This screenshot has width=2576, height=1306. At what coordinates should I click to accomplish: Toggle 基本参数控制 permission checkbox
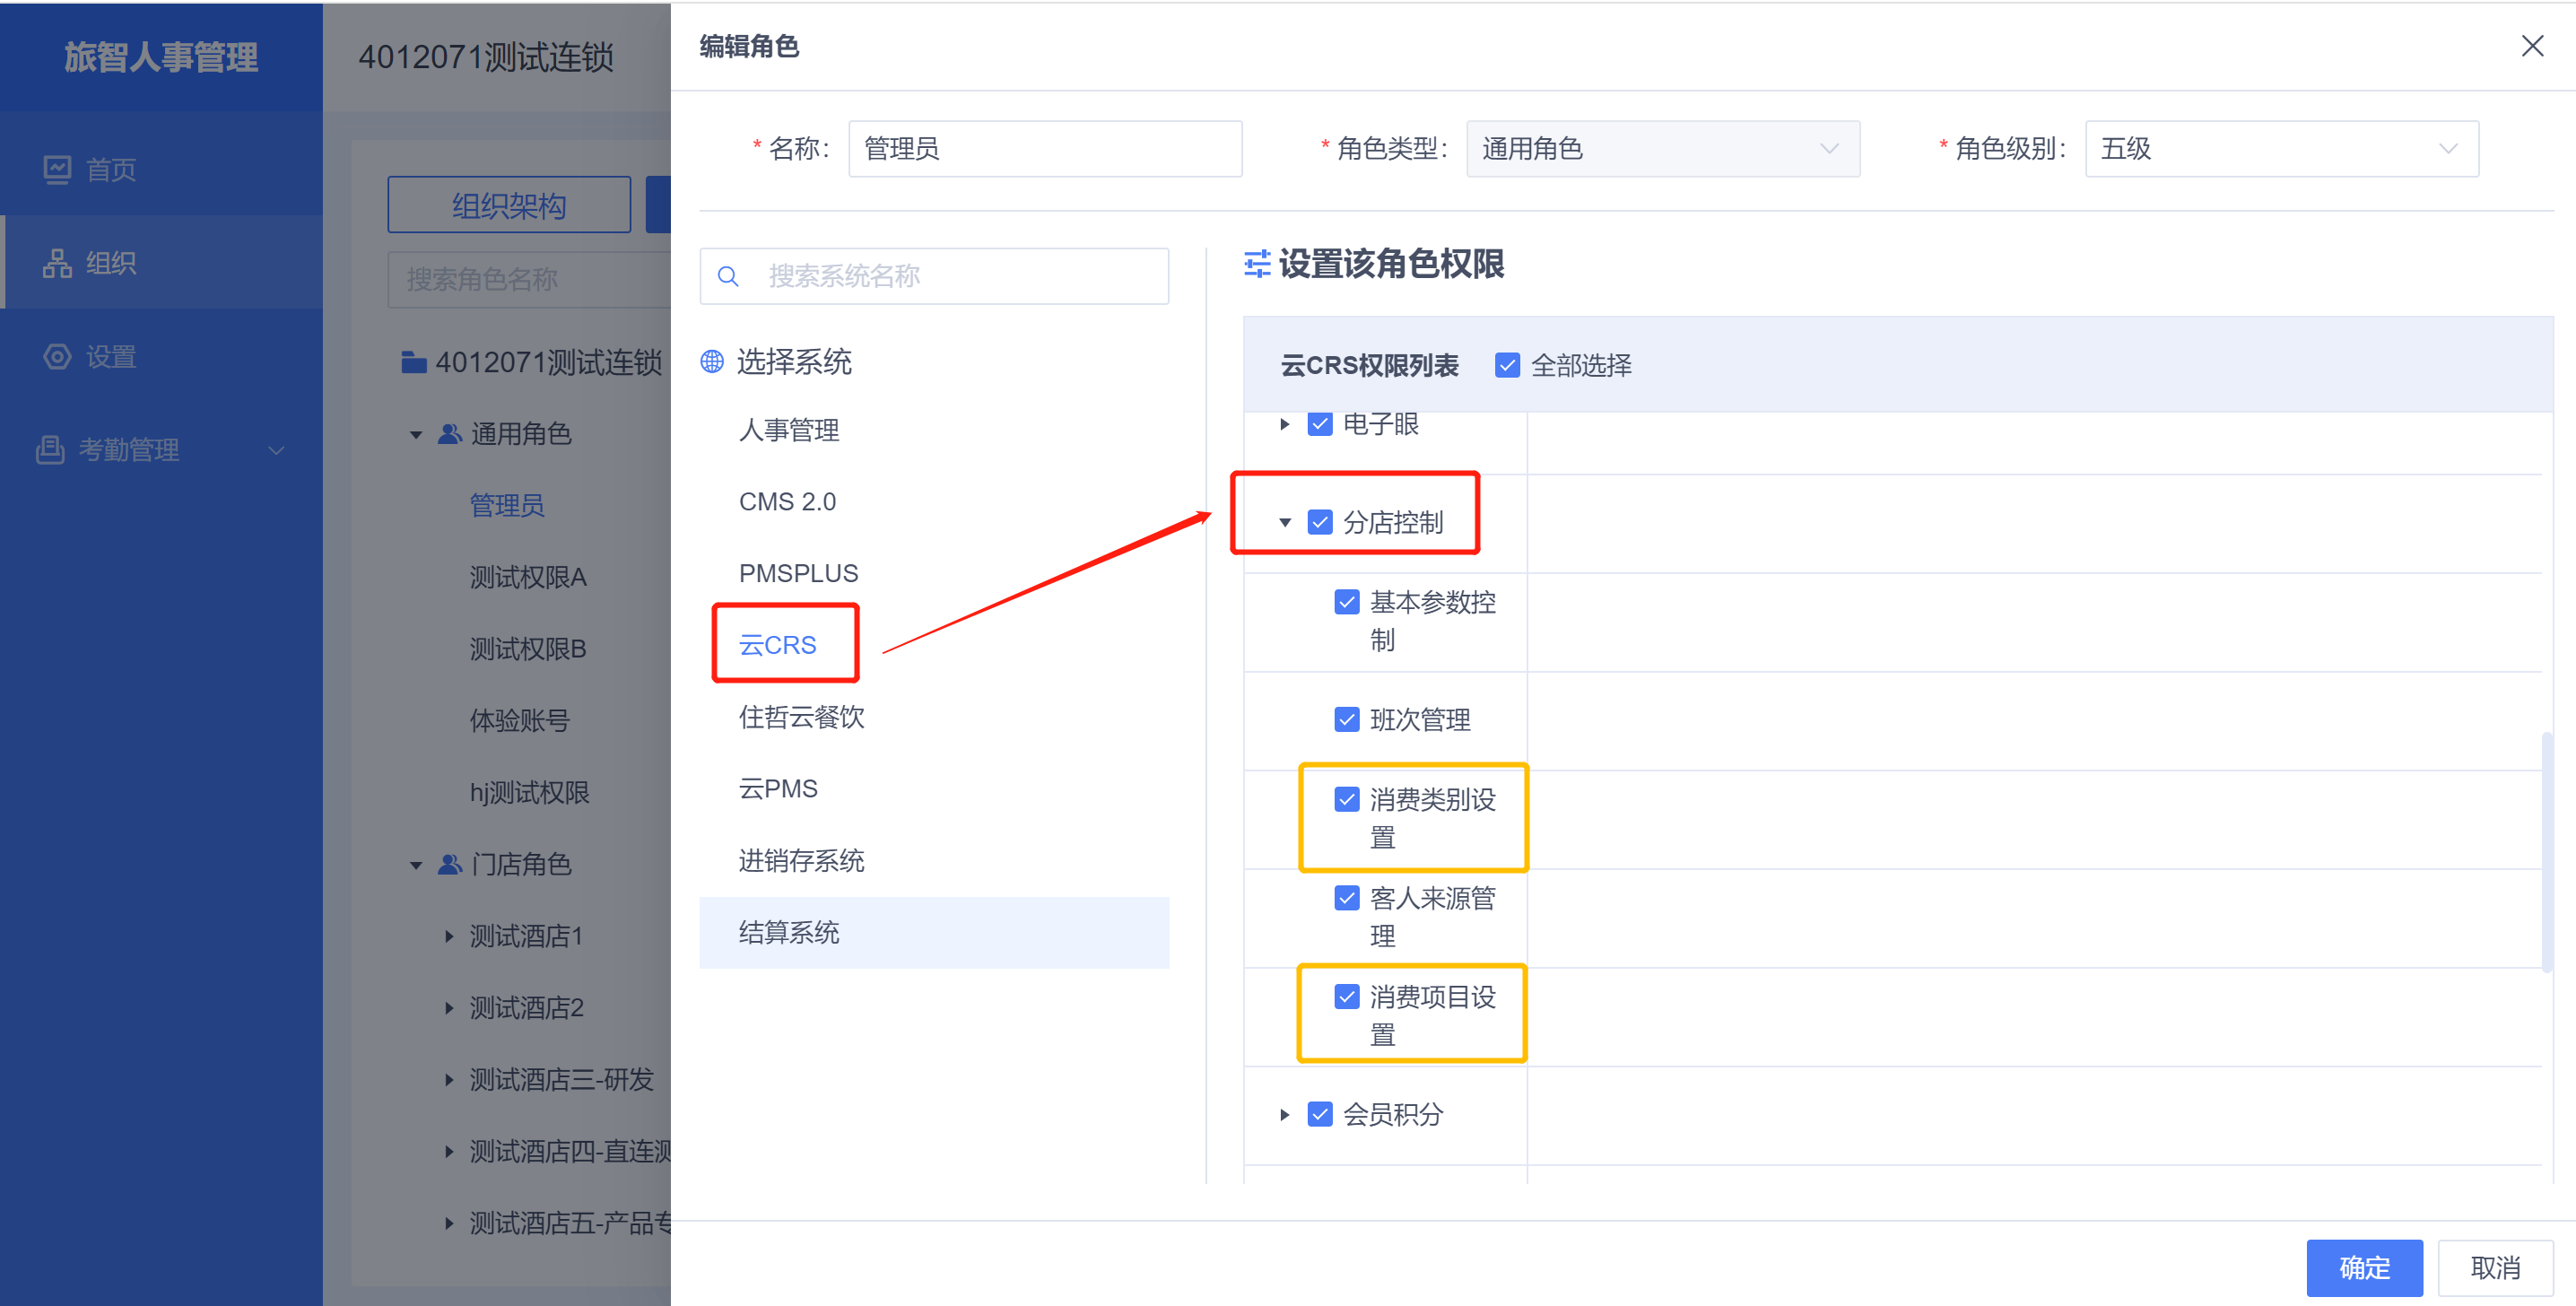tap(1347, 602)
